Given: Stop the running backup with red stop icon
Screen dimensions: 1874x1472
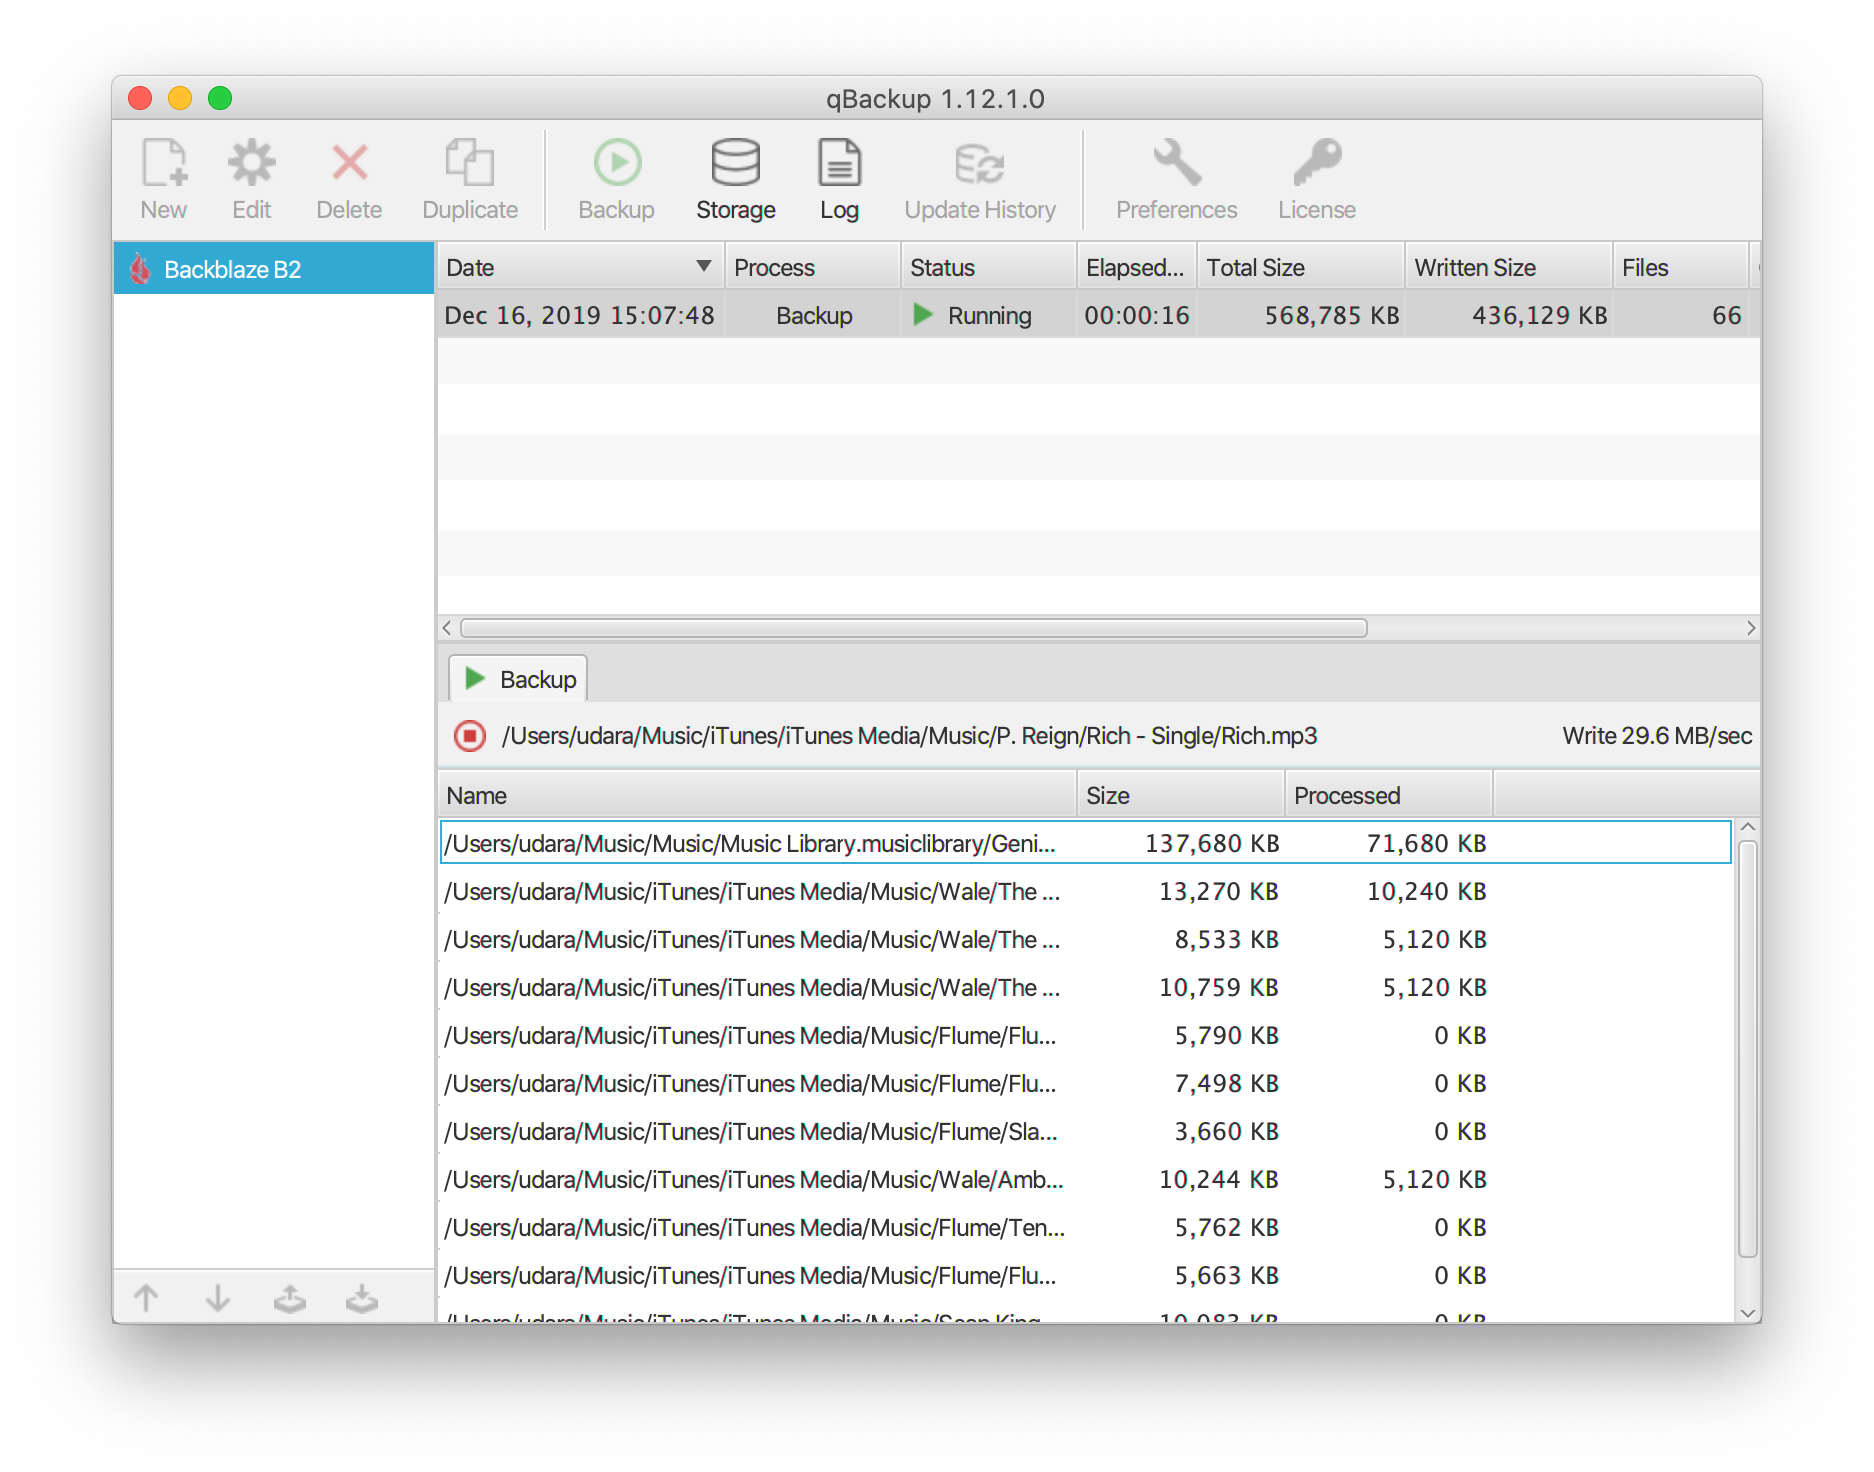Looking at the screenshot, I should (470, 736).
